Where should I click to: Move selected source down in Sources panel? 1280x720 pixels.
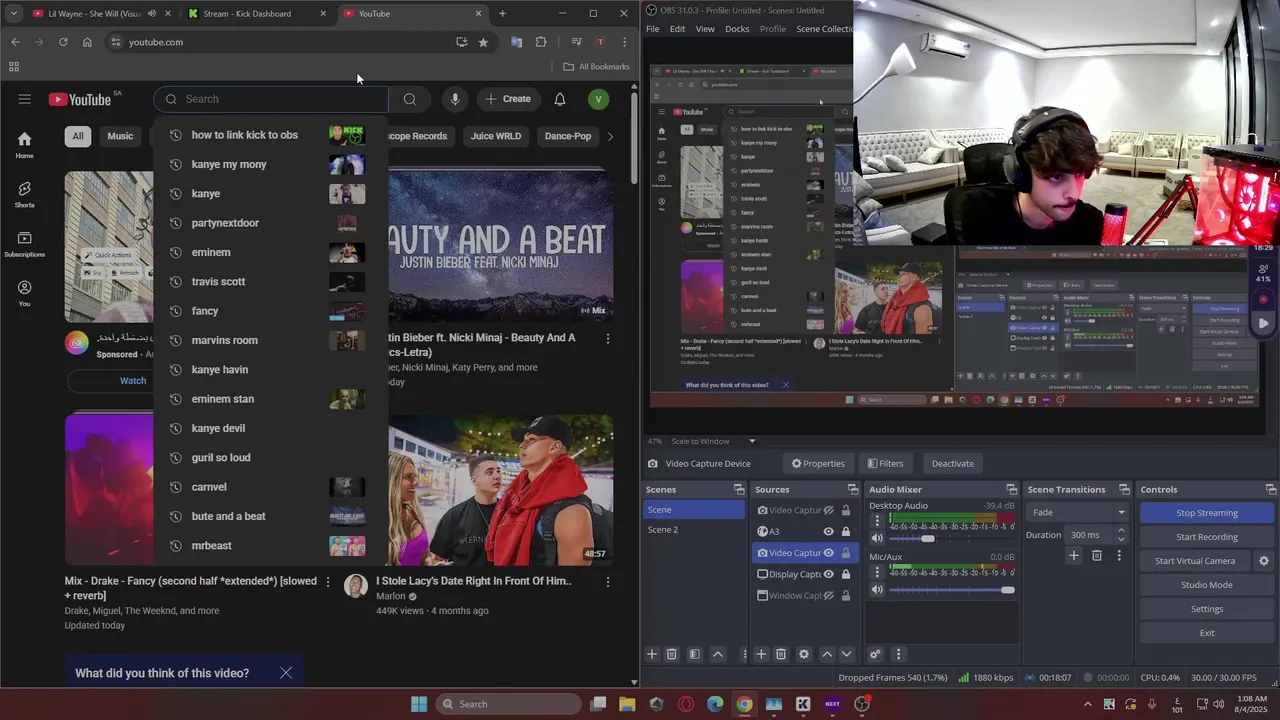coord(846,654)
